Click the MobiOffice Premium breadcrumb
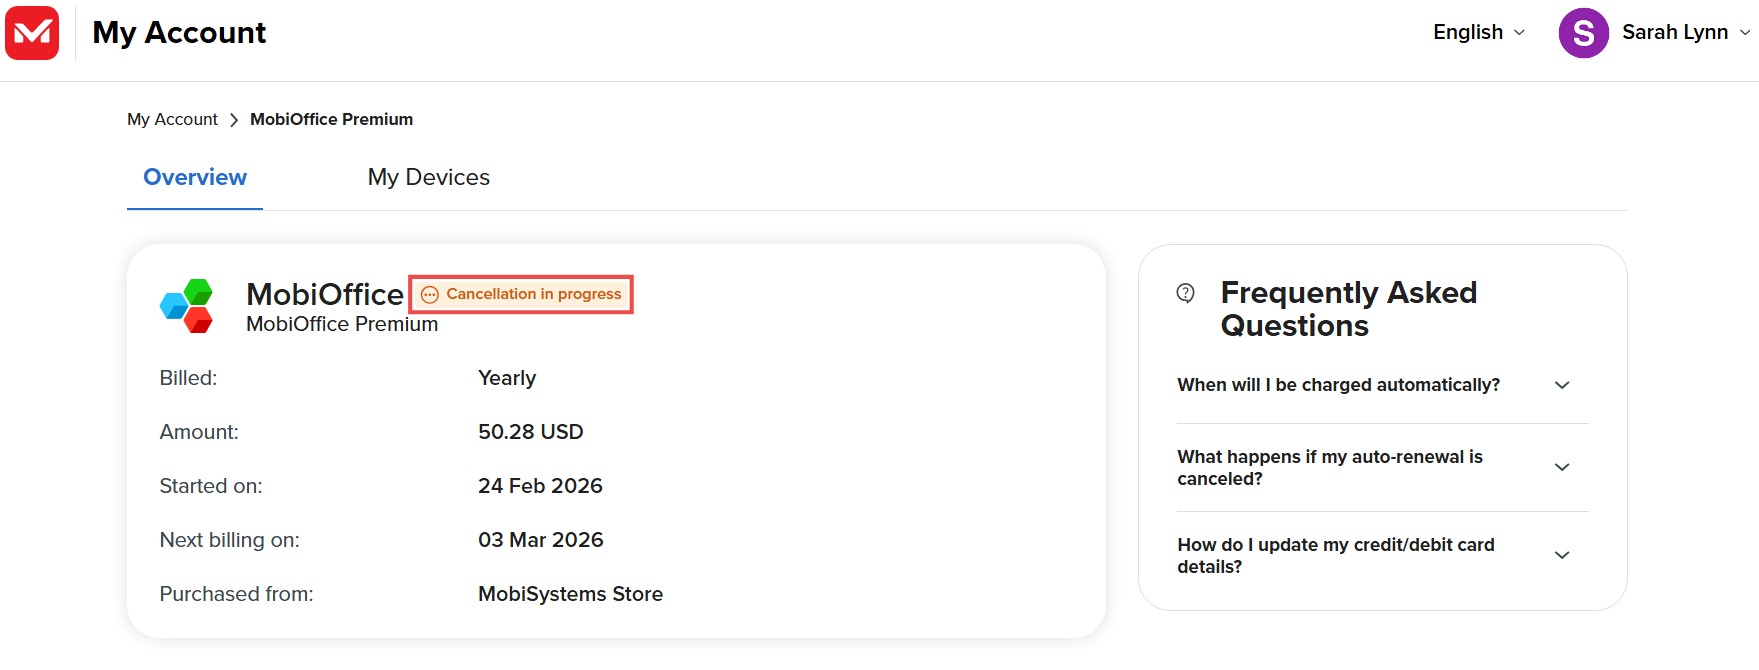The height and width of the screenshot is (670, 1759). tap(331, 119)
